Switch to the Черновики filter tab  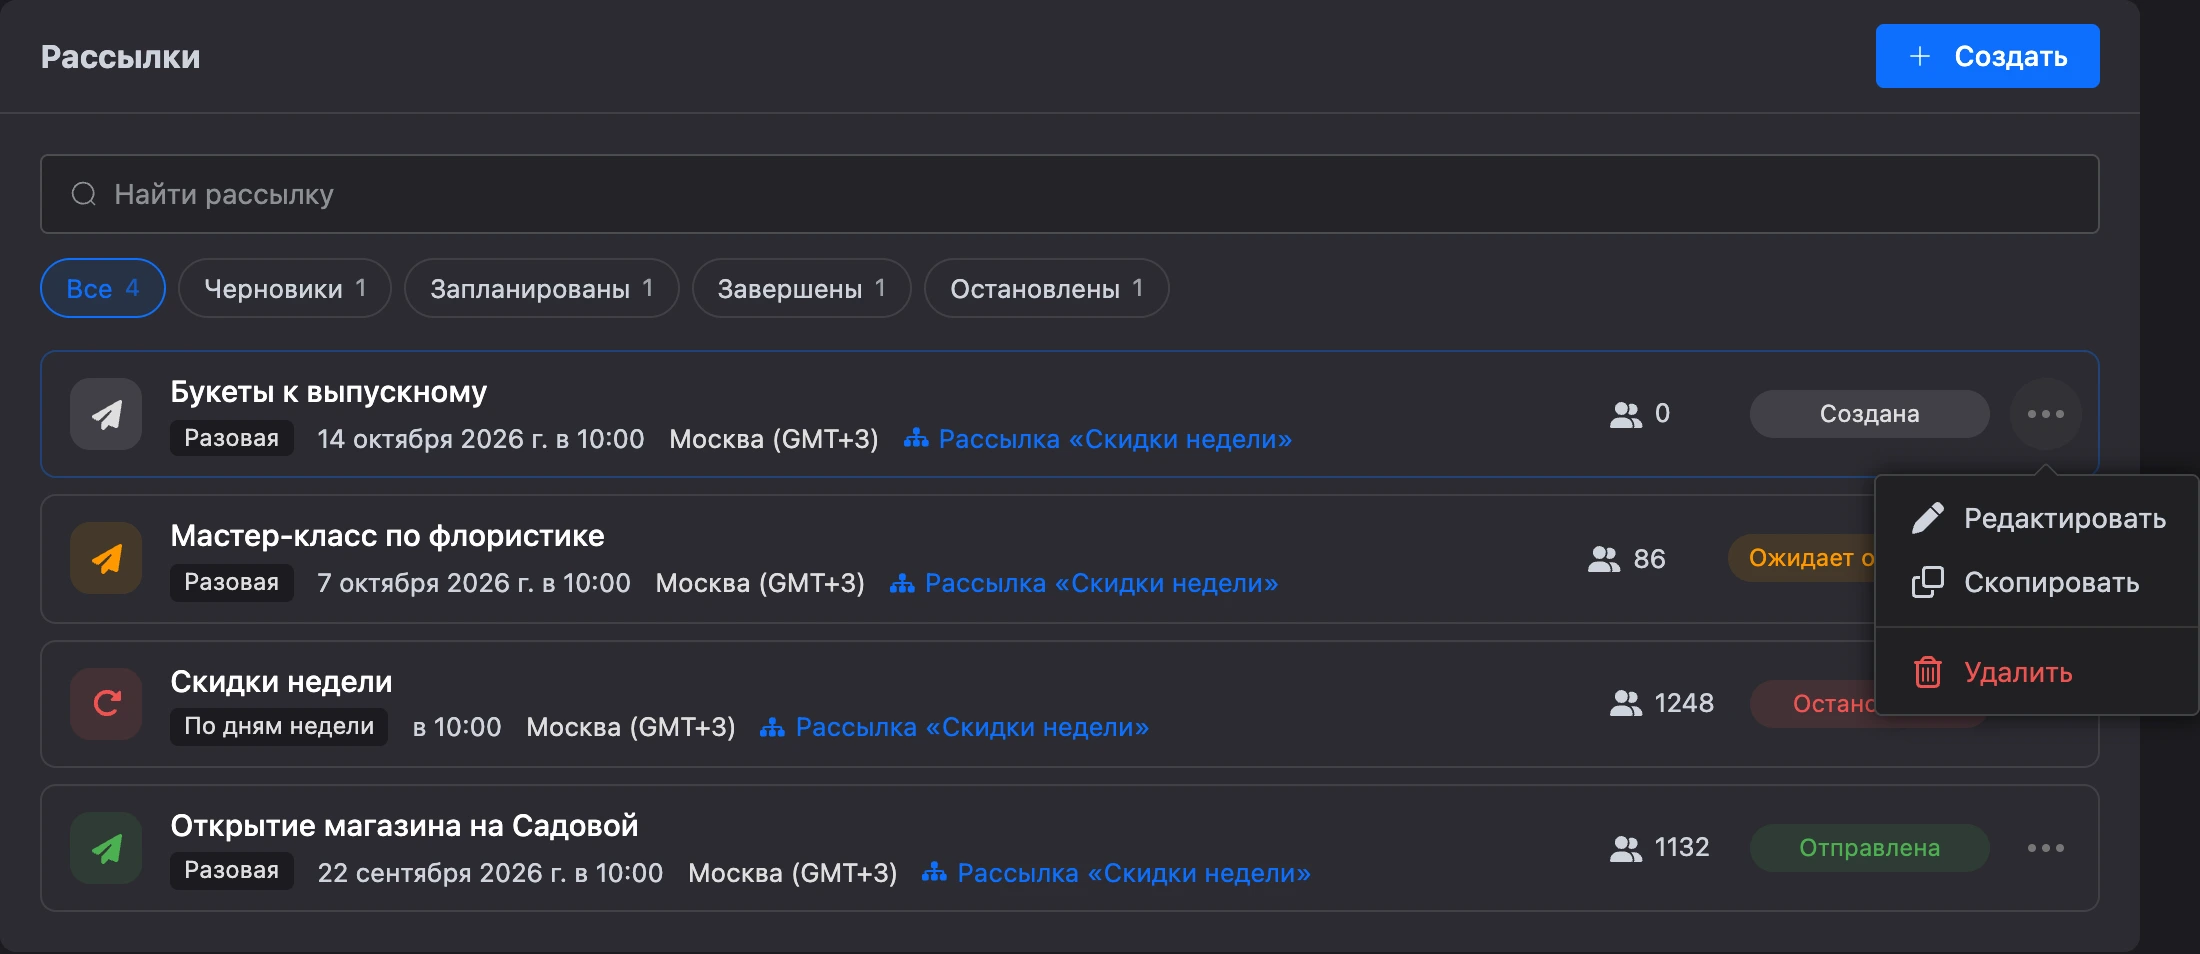[285, 288]
